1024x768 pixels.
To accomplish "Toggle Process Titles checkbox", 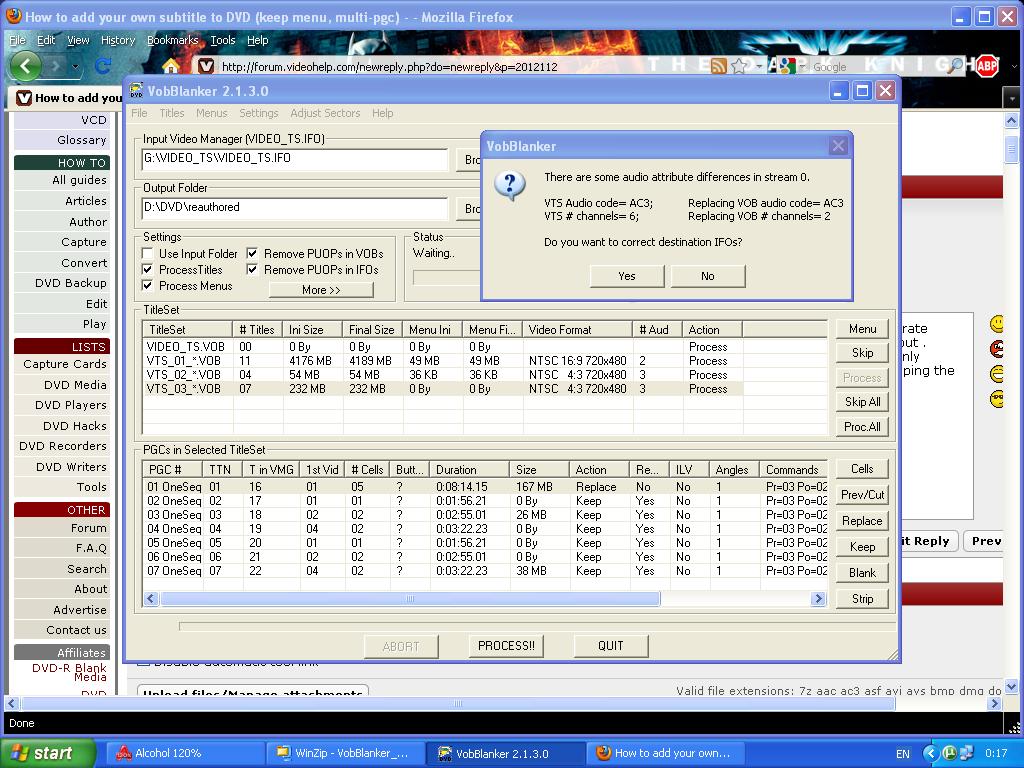I will 148,270.
